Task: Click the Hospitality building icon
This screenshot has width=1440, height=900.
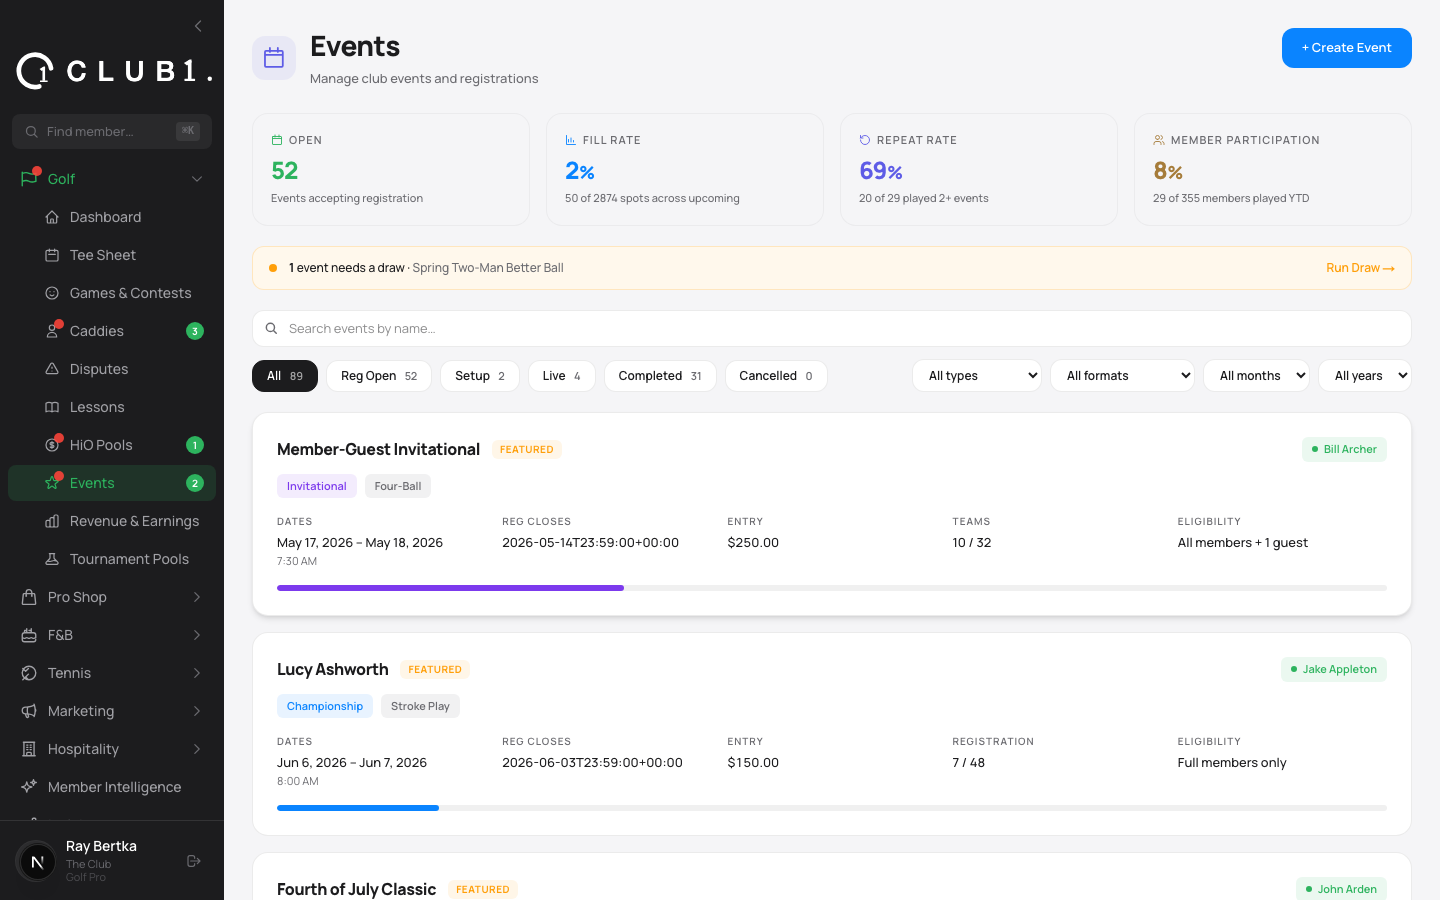Action: [29, 749]
